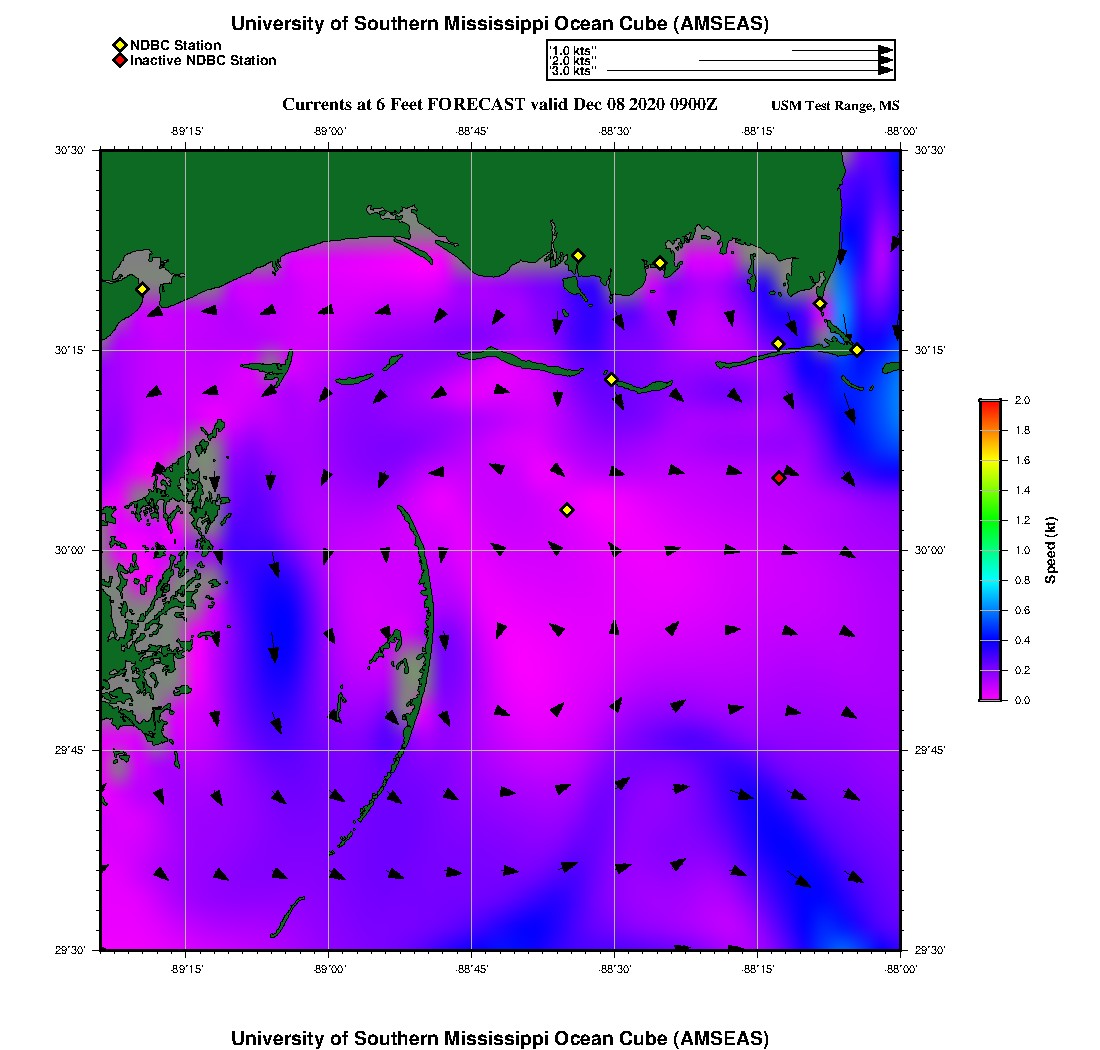Pick the northernmost yellow station marker
Viewport: 1100px width, 1050px height.
pyautogui.click(x=578, y=256)
